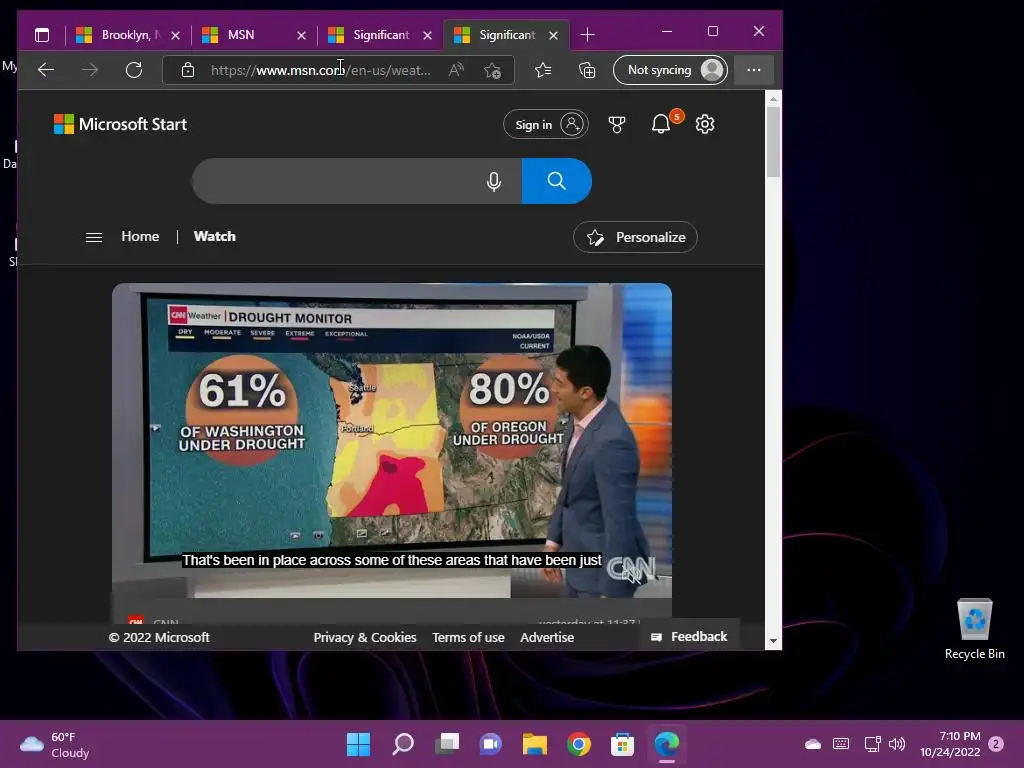
Task: Open Microsoft Rewards trophy icon
Action: pos(616,124)
